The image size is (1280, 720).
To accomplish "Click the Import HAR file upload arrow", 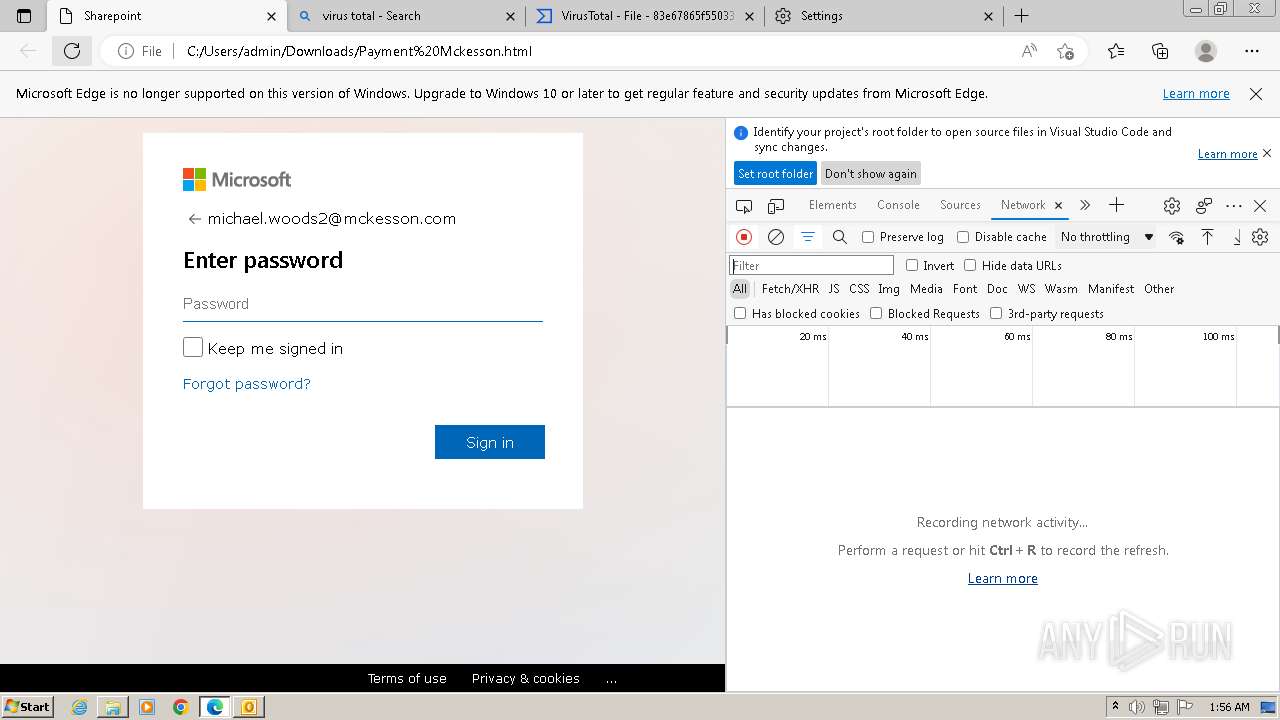I will [1208, 237].
